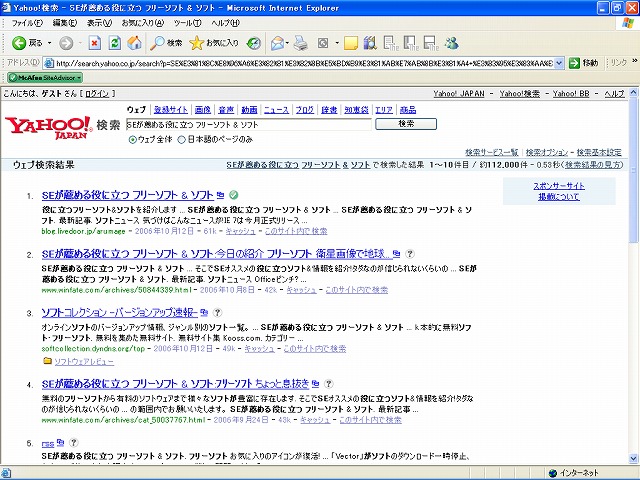640x480 pixels.
Task: Click the screen edit toolbar icon
Action: (x=323, y=43)
